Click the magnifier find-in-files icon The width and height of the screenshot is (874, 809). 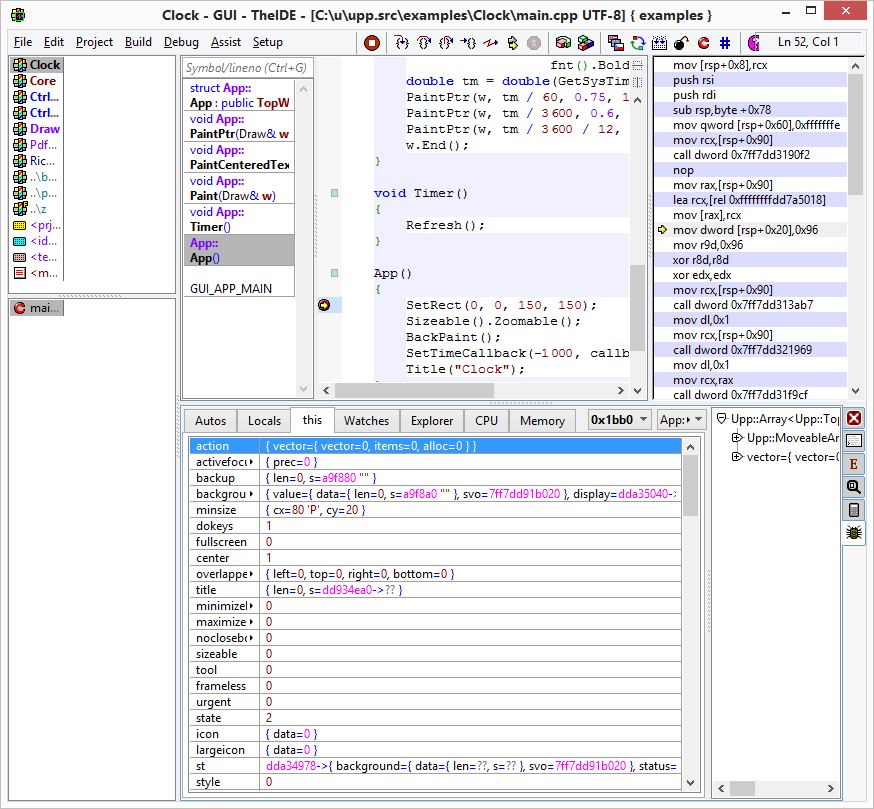(854, 487)
